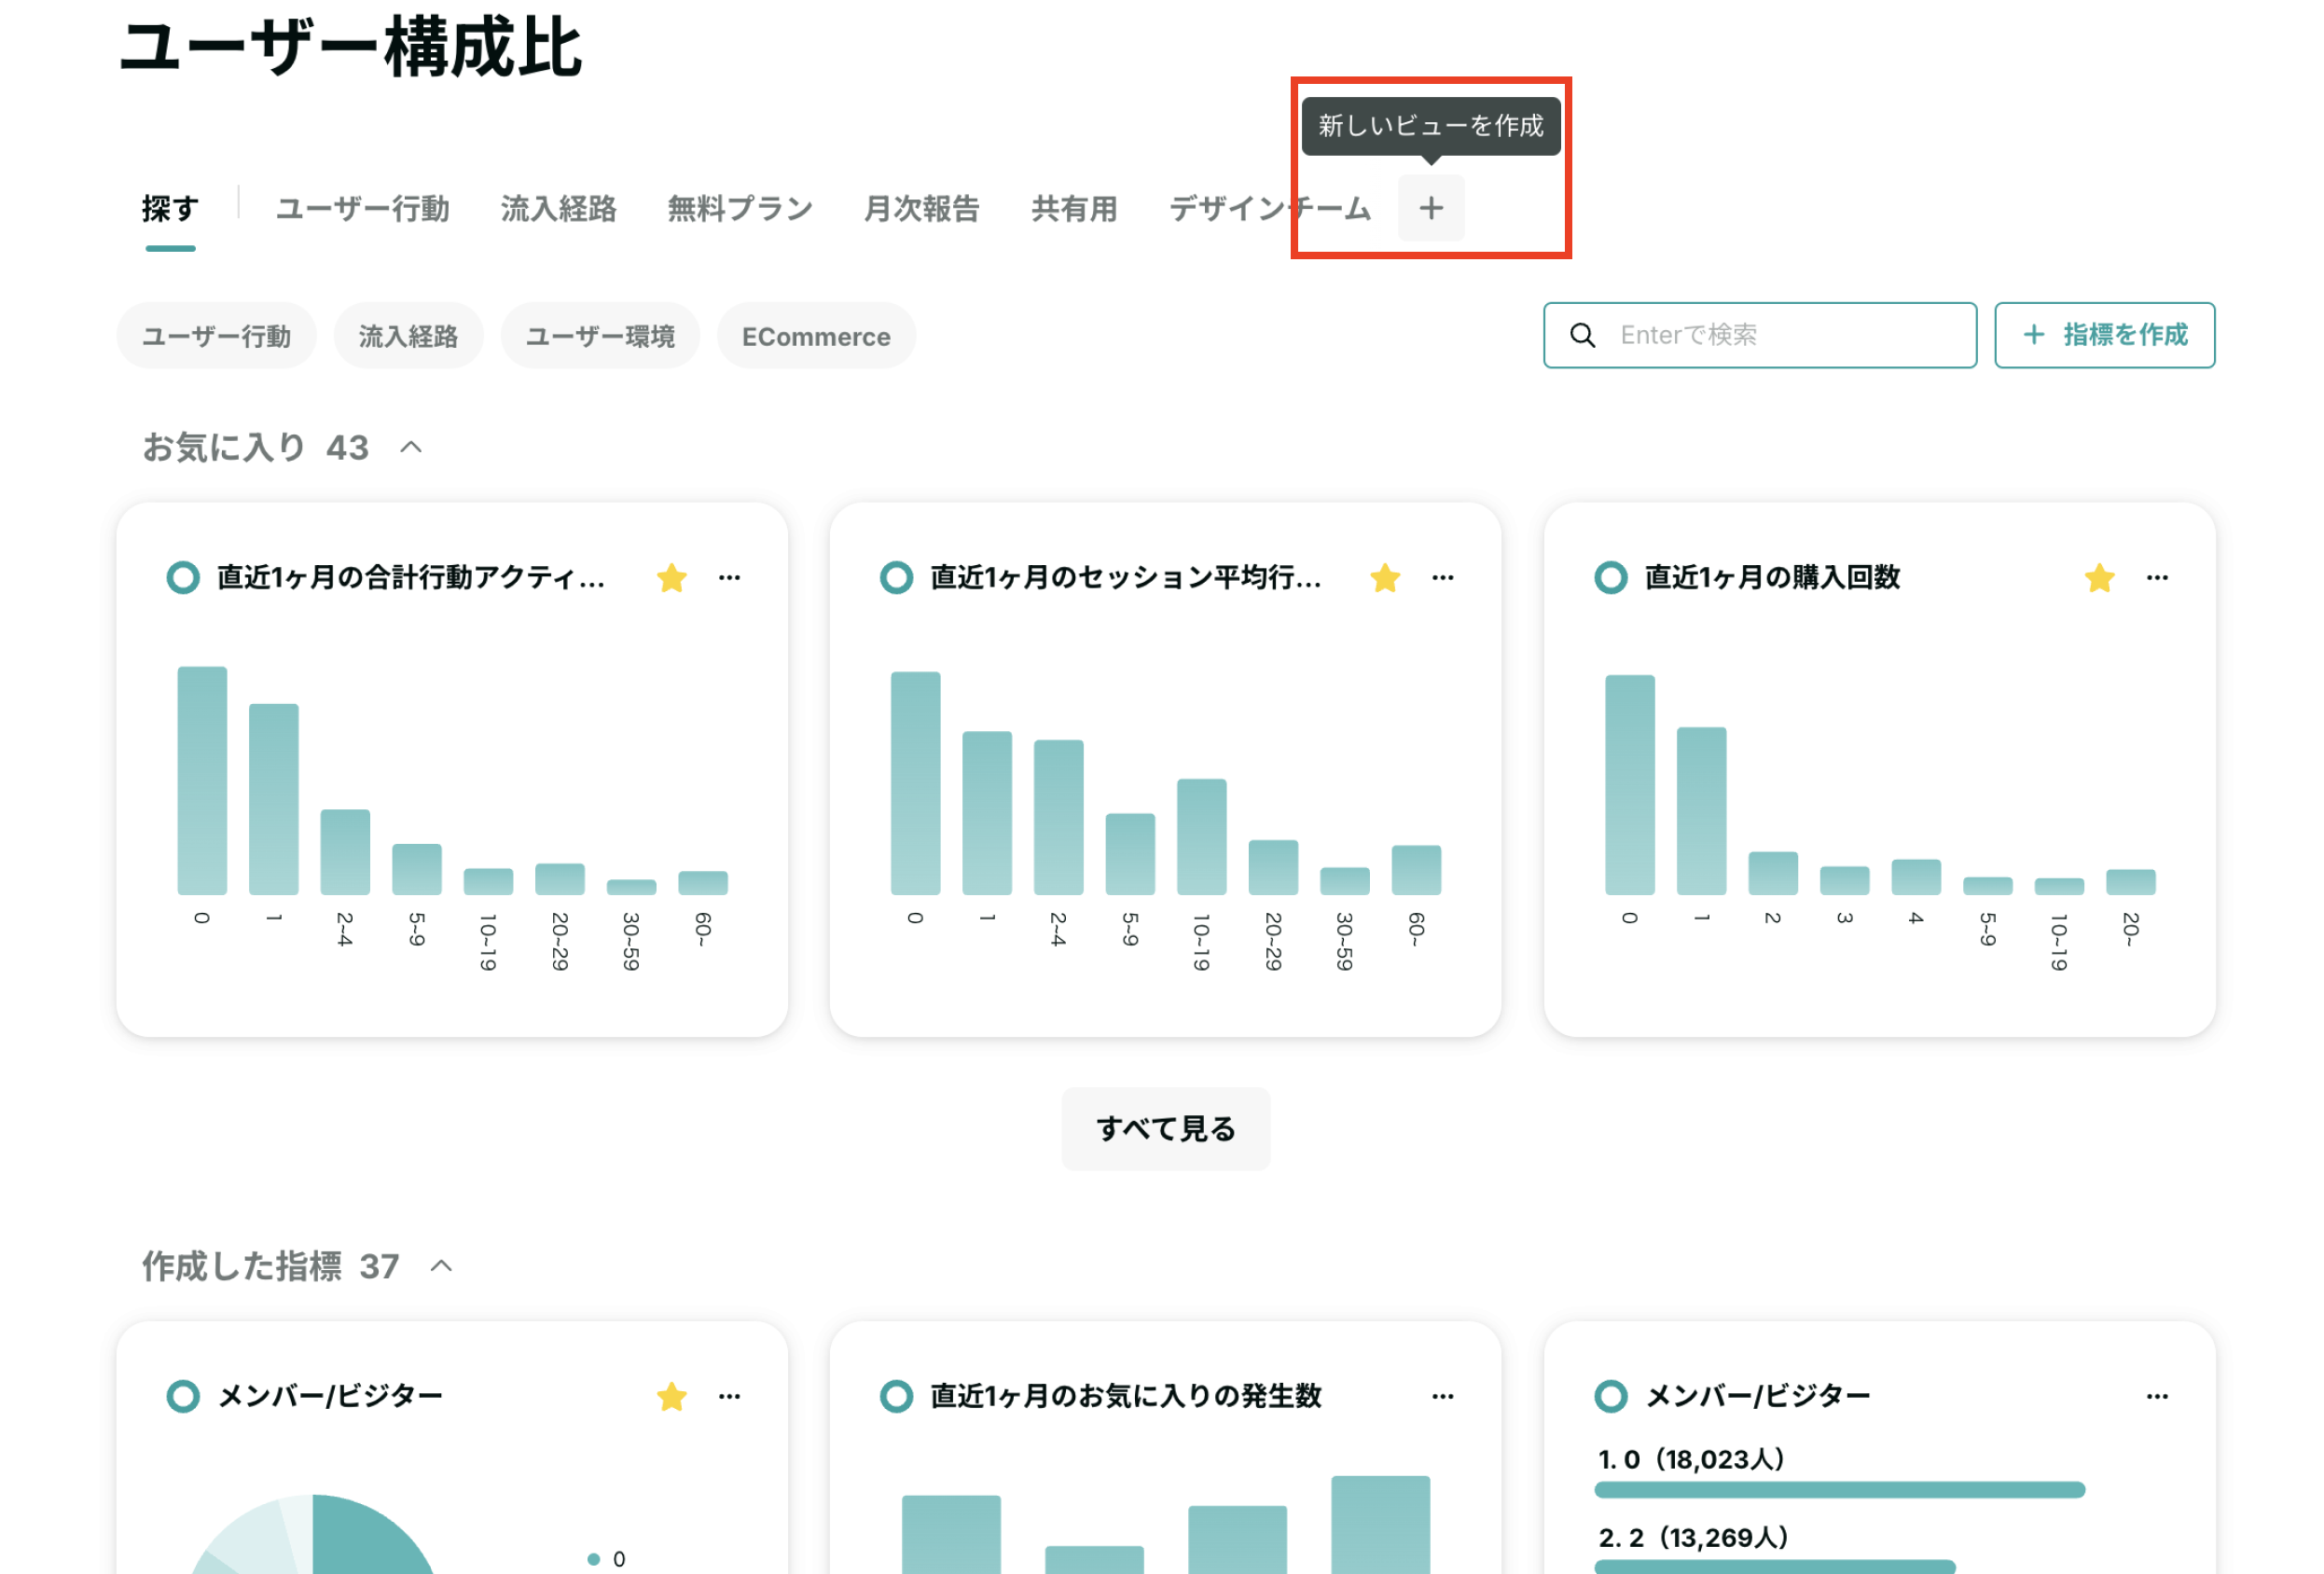Click circle icon of メンバー/ビジター ranking card
The width and height of the screenshot is (2324, 1574).
click(1610, 1396)
